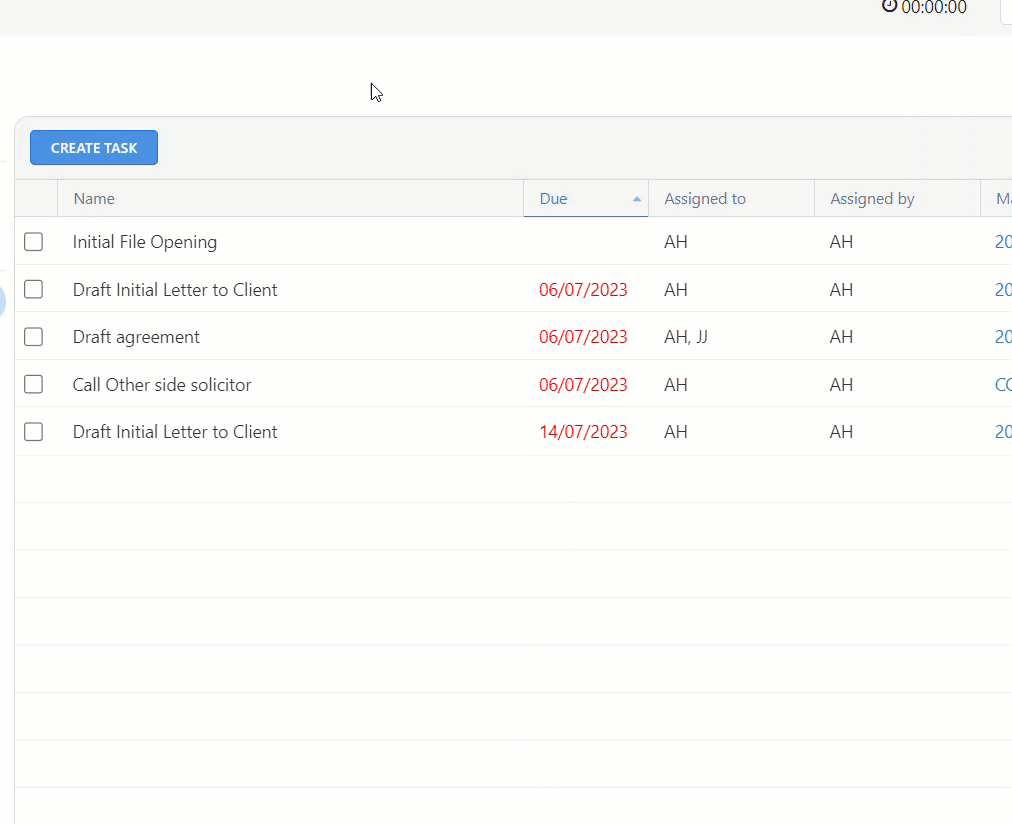Image resolution: width=1012 pixels, height=824 pixels.
Task: Click the 14/07/2023 due date
Action: tap(583, 431)
